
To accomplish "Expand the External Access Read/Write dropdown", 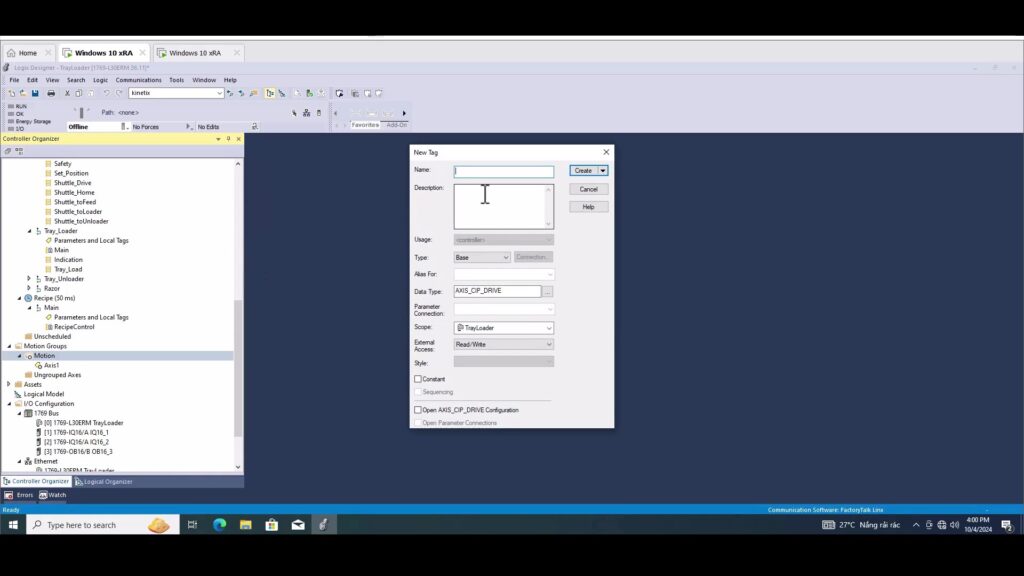I will coord(504,344).
